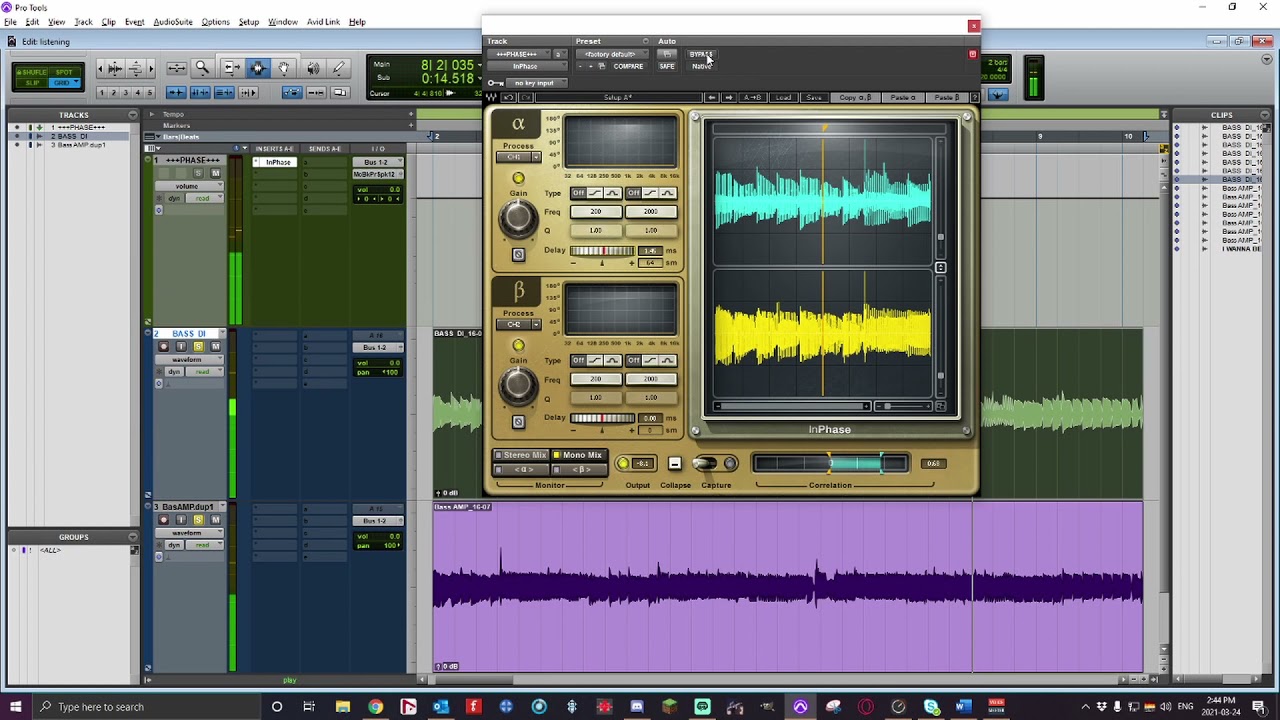Open File Explorer from taskbar

[342, 707]
